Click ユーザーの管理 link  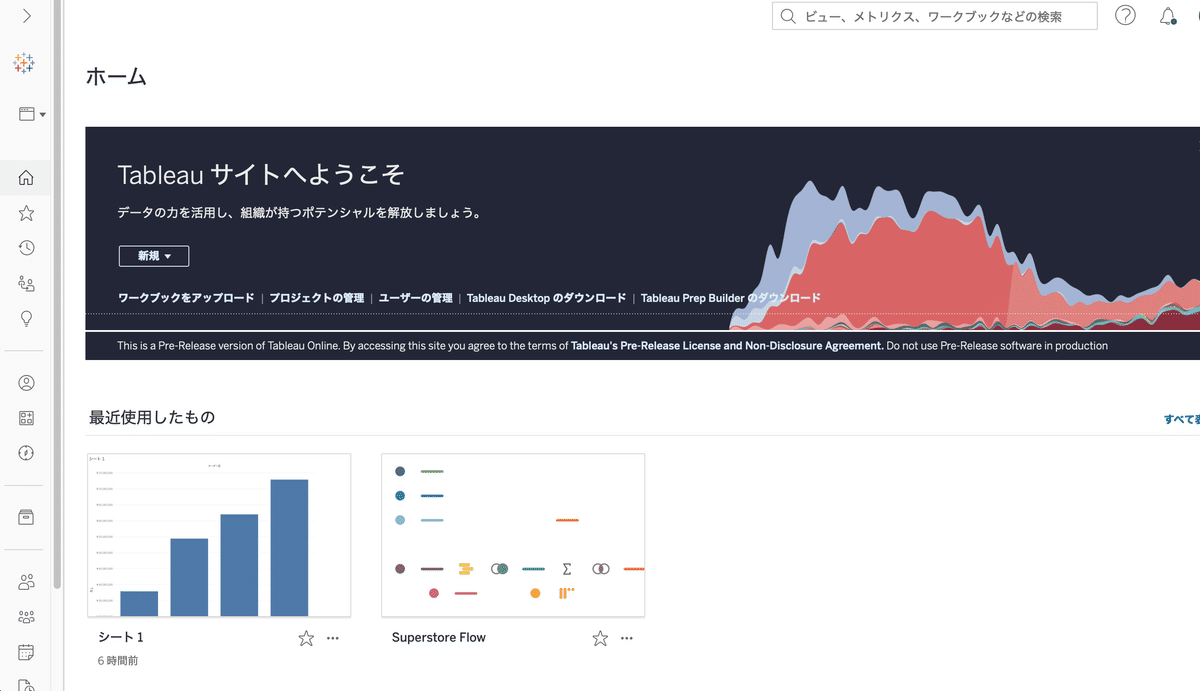(415, 298)
